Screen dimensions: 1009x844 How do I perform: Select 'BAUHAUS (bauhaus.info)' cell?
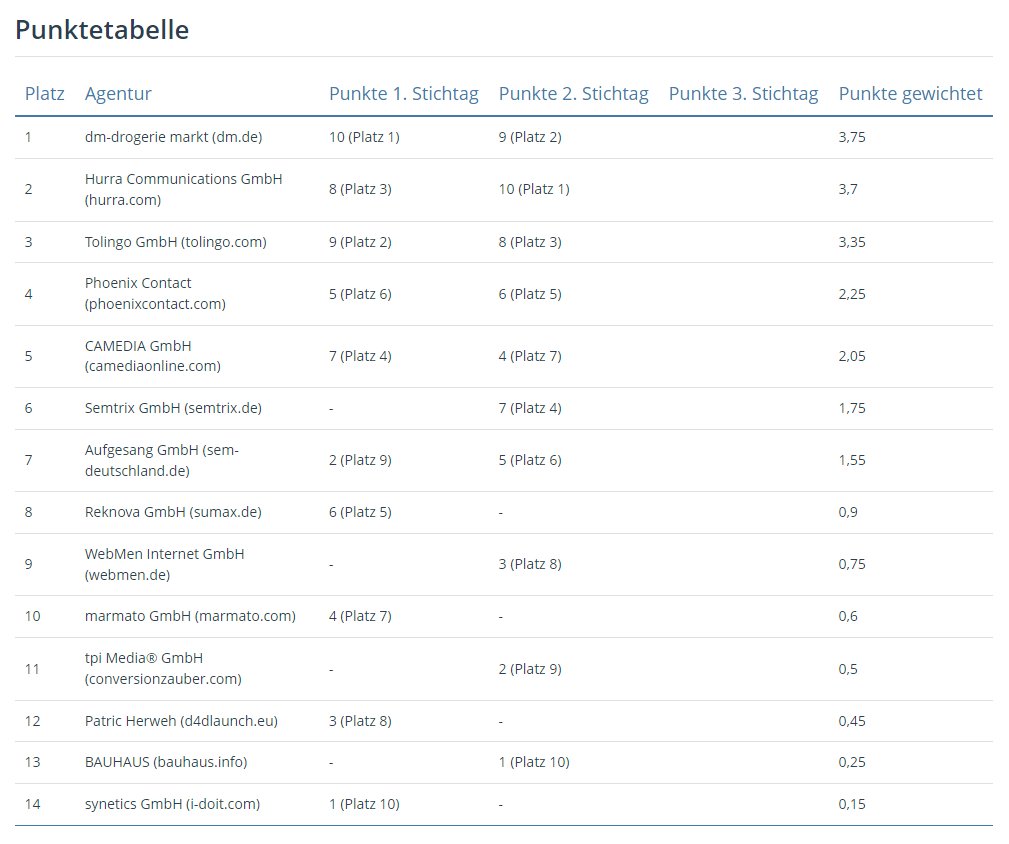pyautogui.click(x=165, y=762)
